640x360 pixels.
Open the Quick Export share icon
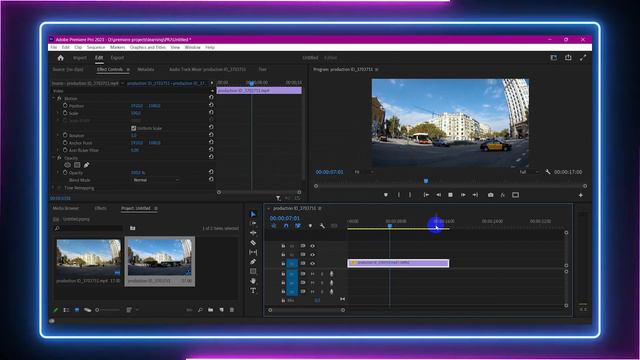(x=568, y=58)
